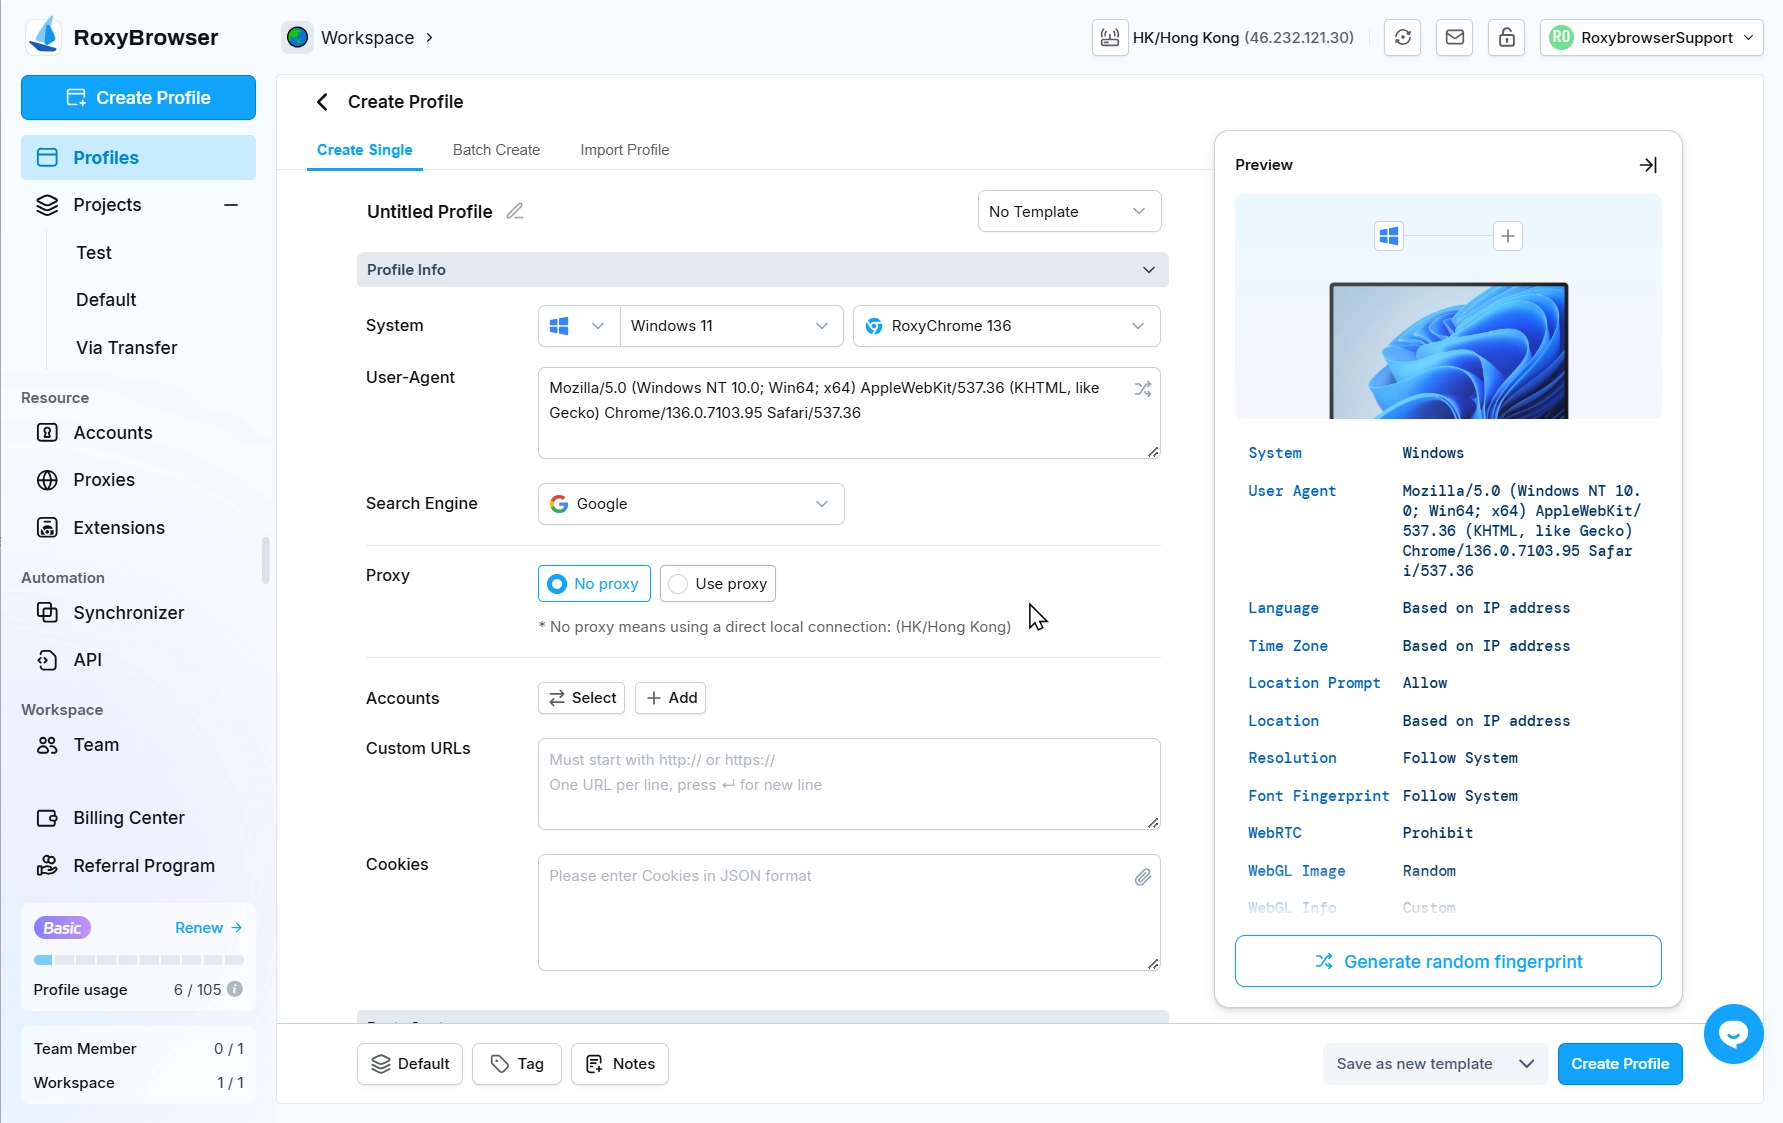Switch to the Import Profile tab
Image resolution: width=1783 pixels, height=1123 pixels.
click(x=624, y=150)
